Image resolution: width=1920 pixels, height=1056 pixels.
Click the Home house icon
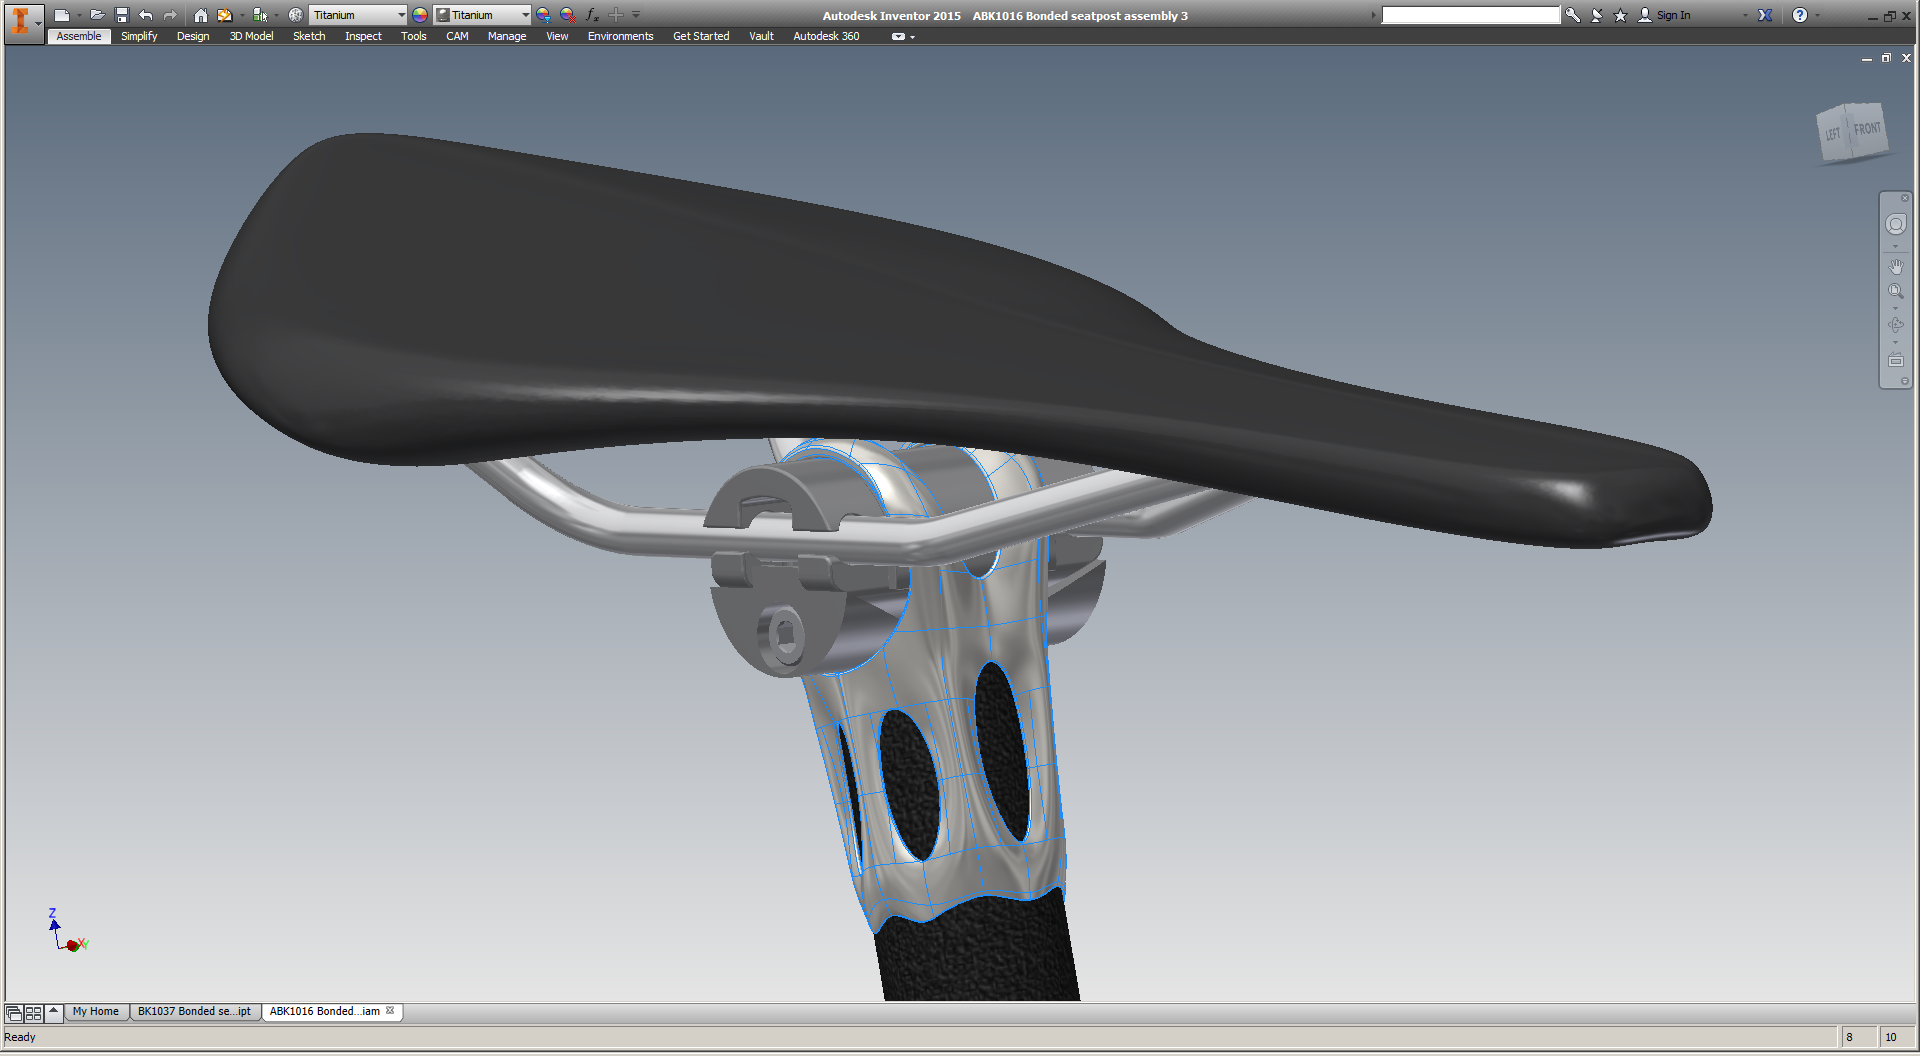click(x=201, y=15)
